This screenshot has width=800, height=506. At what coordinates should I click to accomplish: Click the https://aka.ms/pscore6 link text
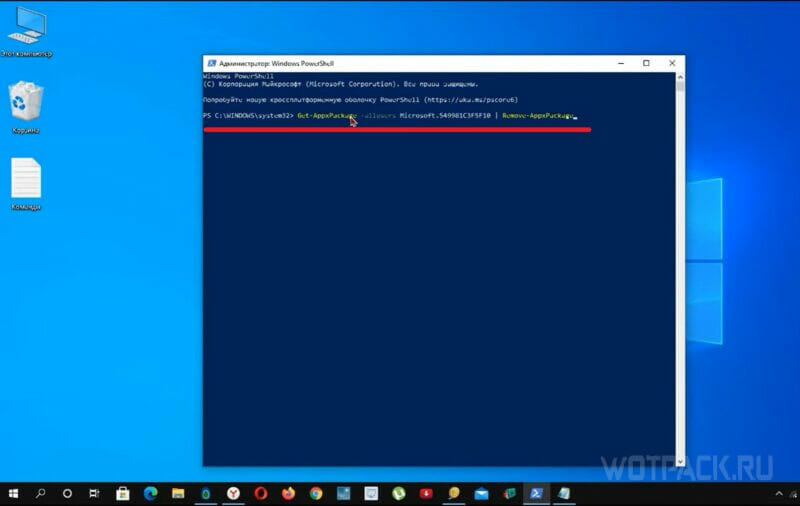[472, 100]
